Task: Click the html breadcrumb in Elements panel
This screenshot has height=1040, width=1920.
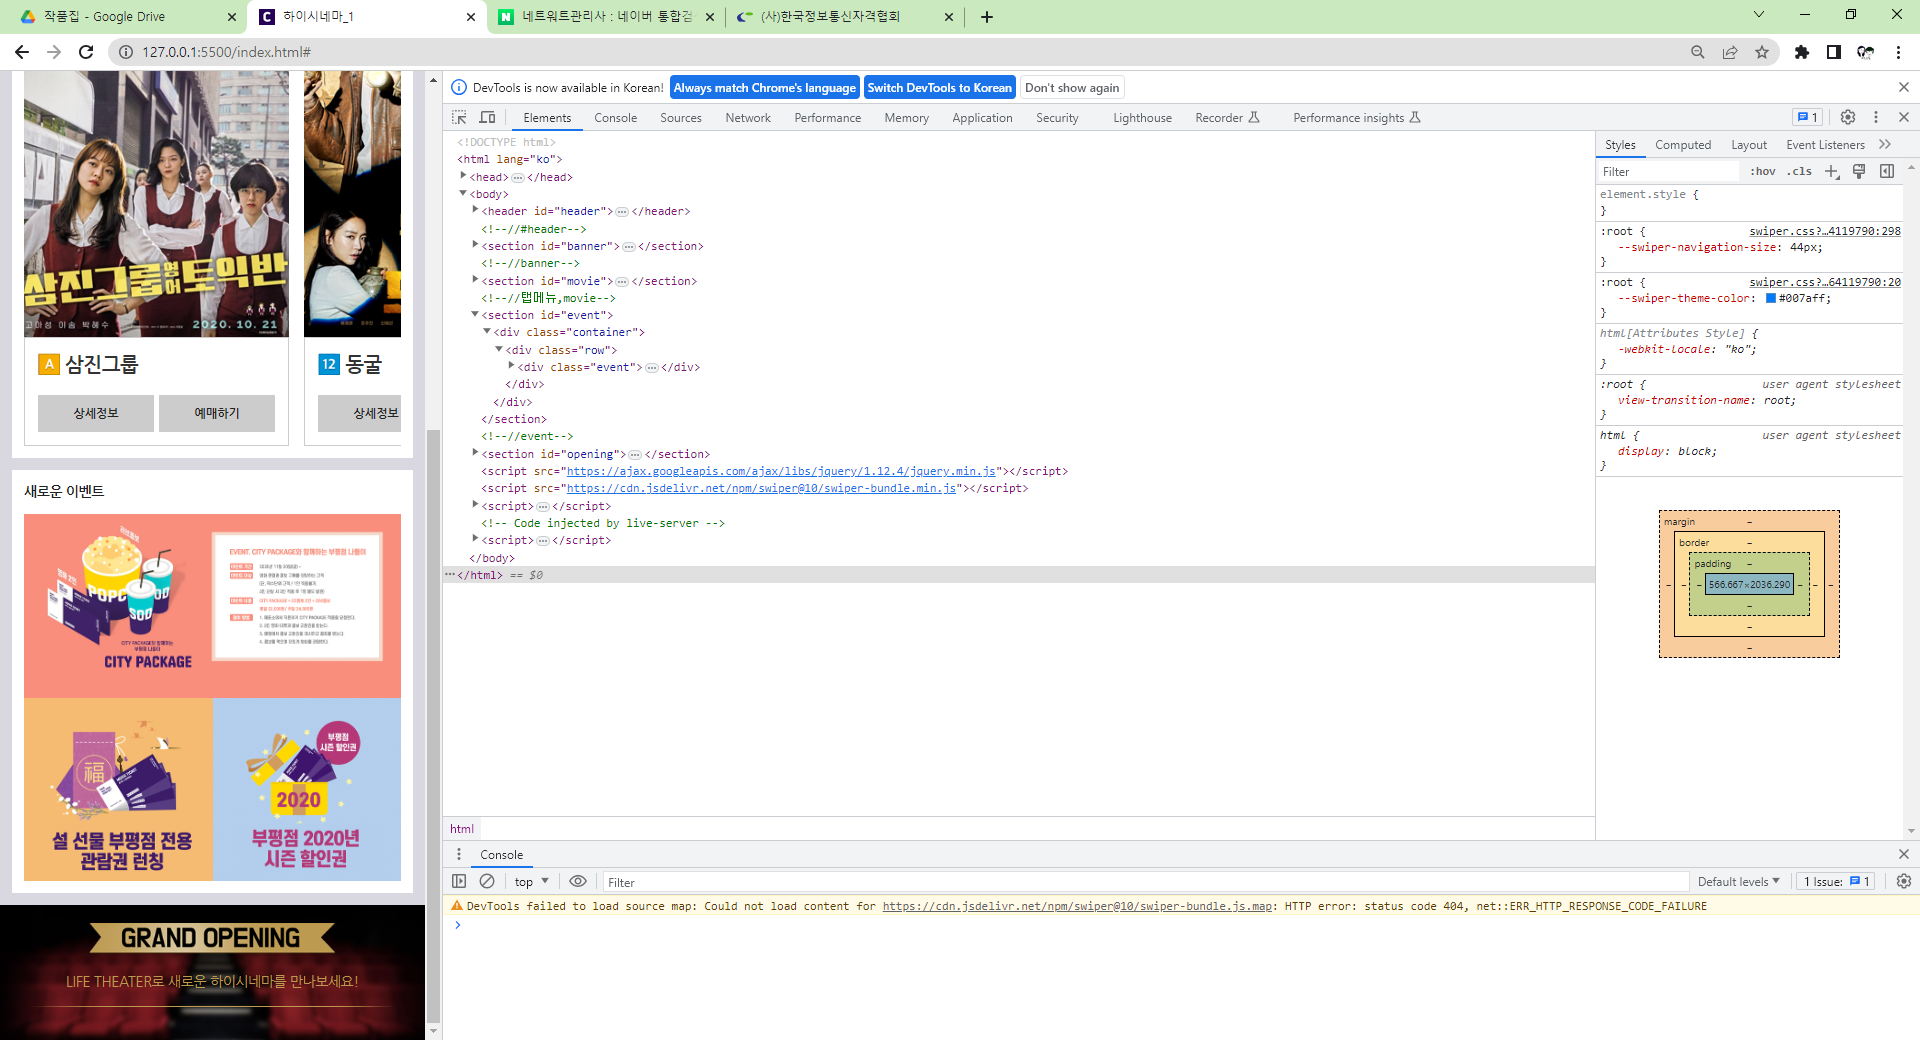Action: (x=462, y=828)
